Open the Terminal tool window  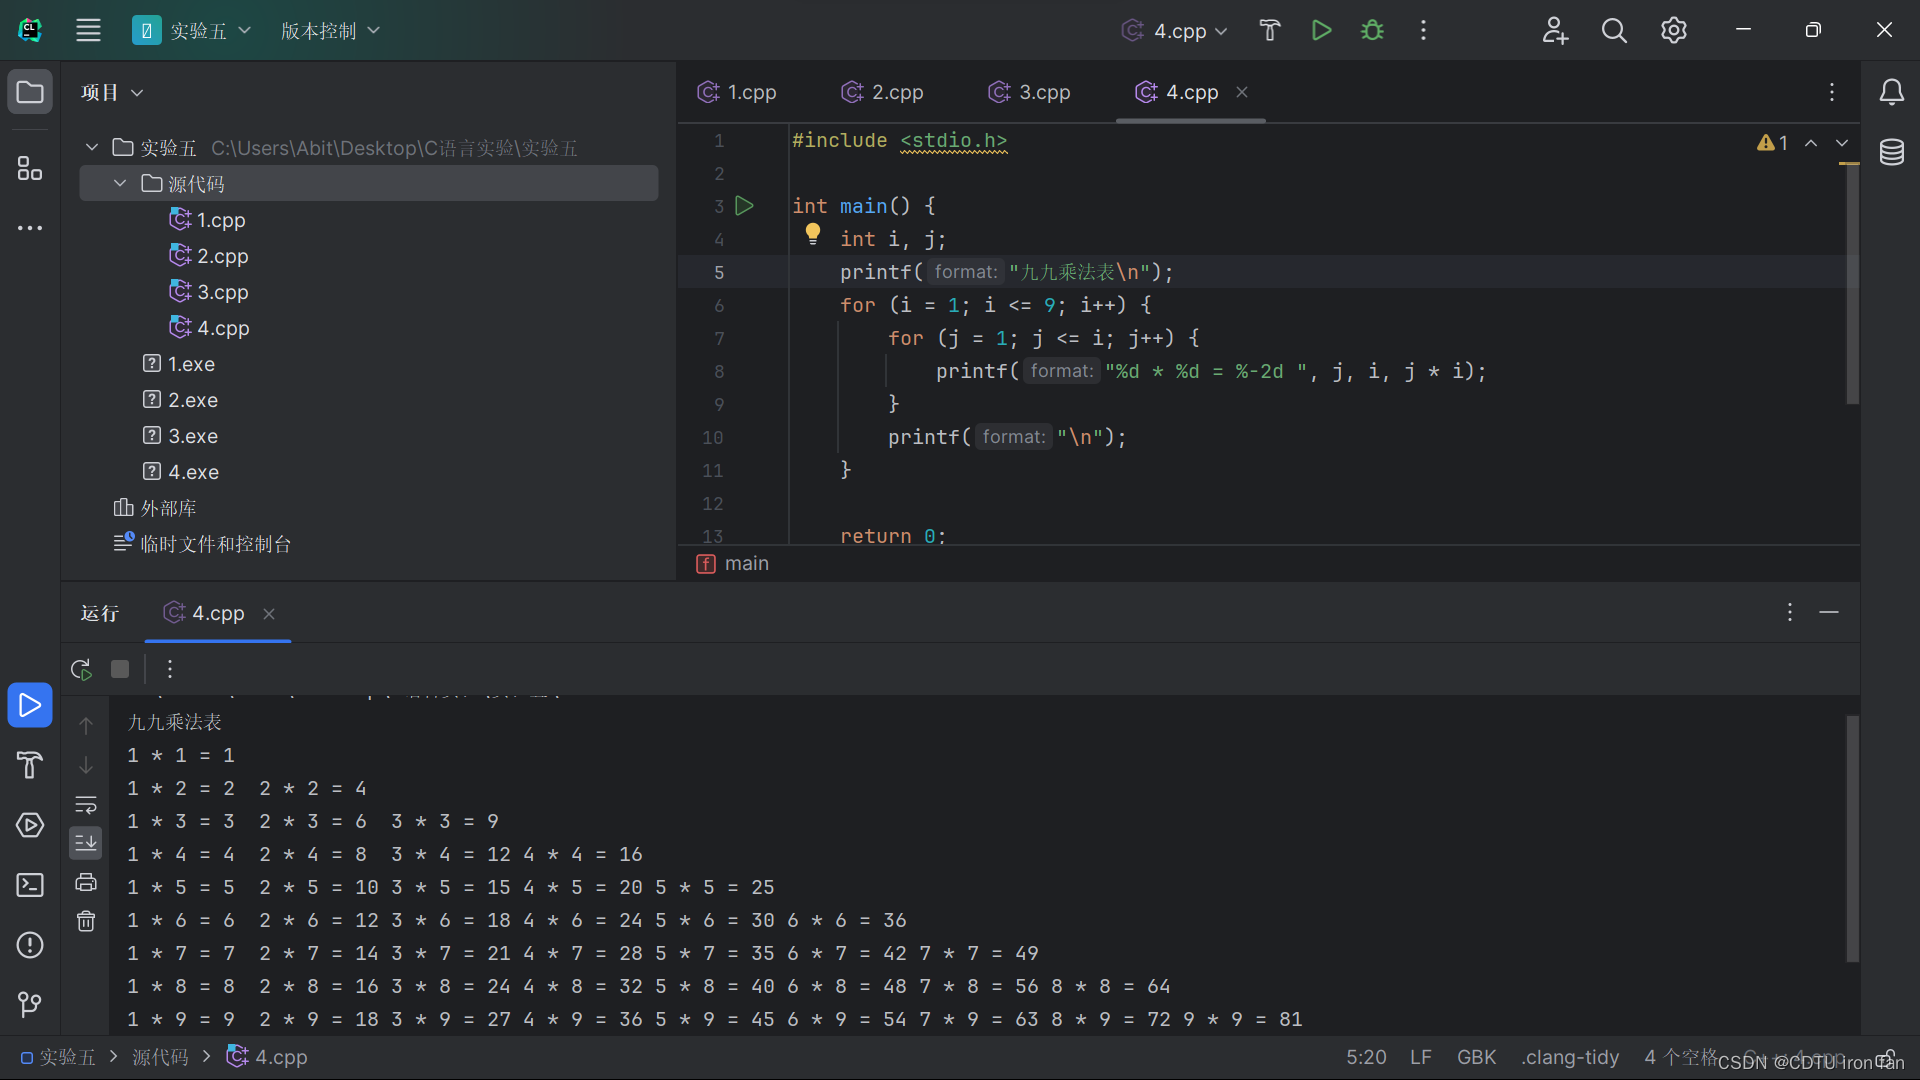pyautogui.click(x=30, y=885)
